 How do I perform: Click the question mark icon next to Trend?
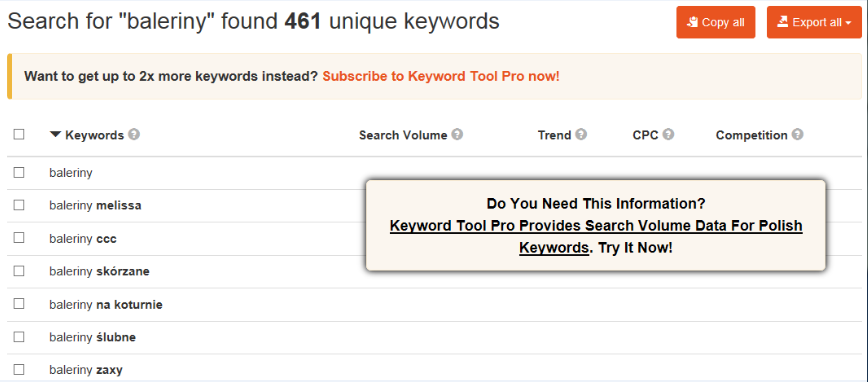581,135
